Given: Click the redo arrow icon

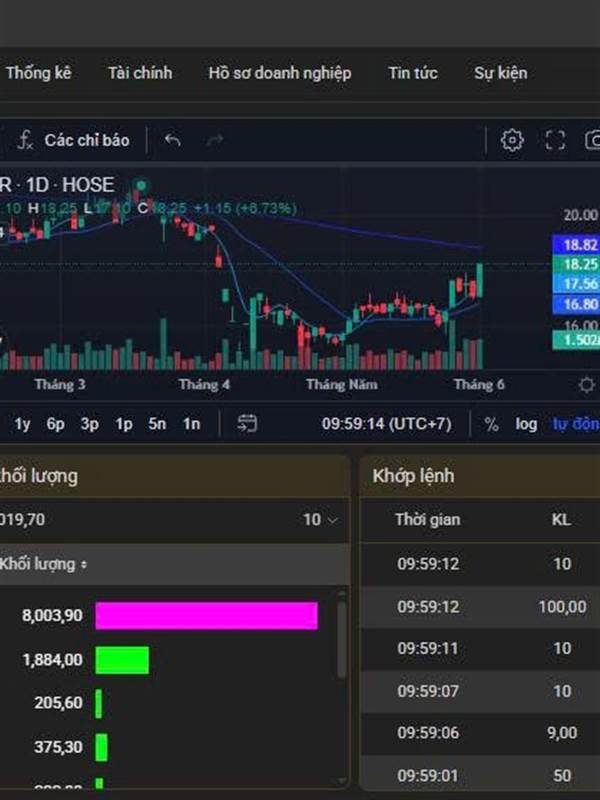Looking at the screenshot, I should click(215, 140).
